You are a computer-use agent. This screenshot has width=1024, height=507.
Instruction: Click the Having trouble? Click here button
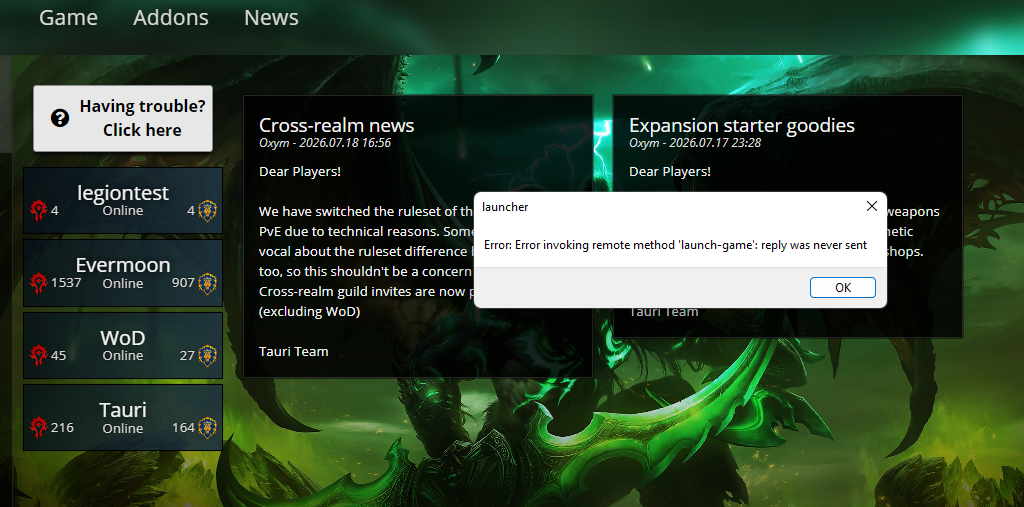(x=123, y=118)
